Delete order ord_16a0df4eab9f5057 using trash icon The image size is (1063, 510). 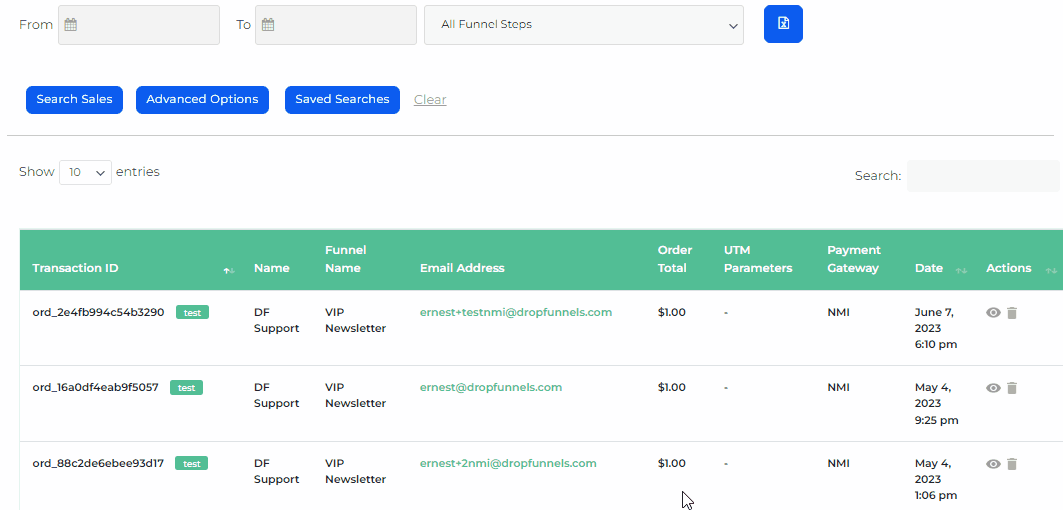[x=1011, y=388]
